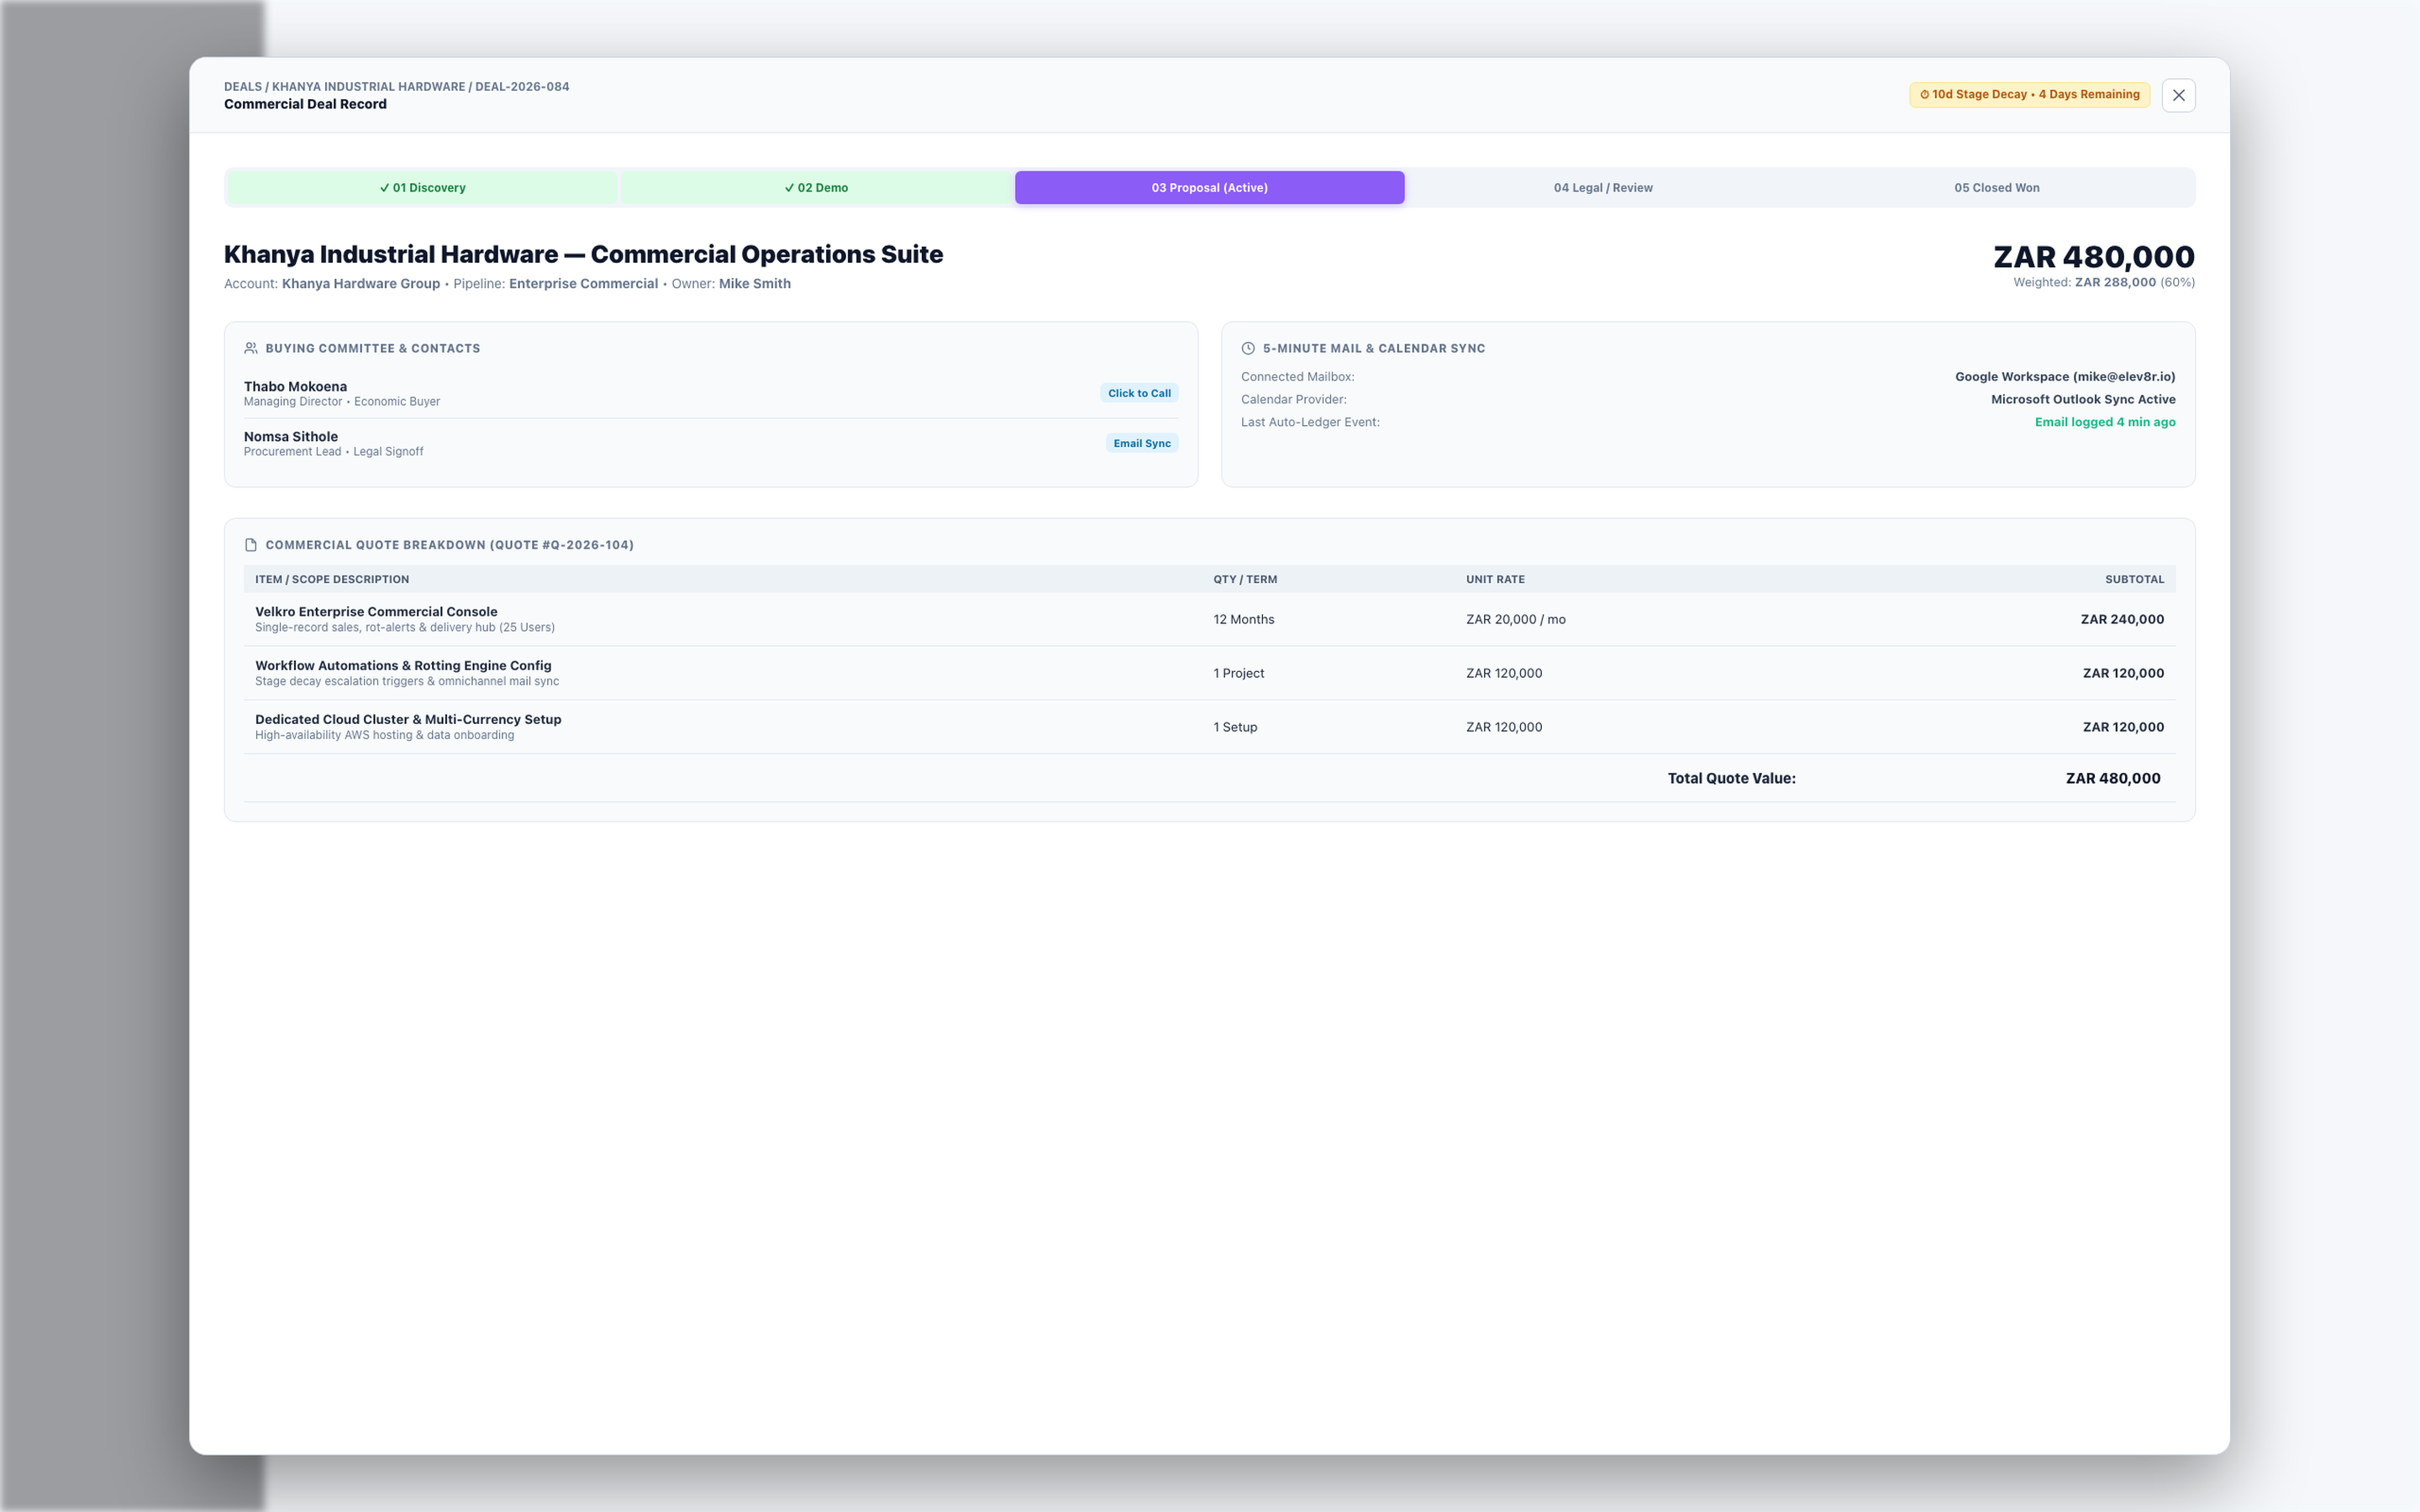Image resolution: width=2420 pixels, height=1512 pixels.
Task: Select the Velkro Enterprise Commercial Console row
Action: point(1209,619)
